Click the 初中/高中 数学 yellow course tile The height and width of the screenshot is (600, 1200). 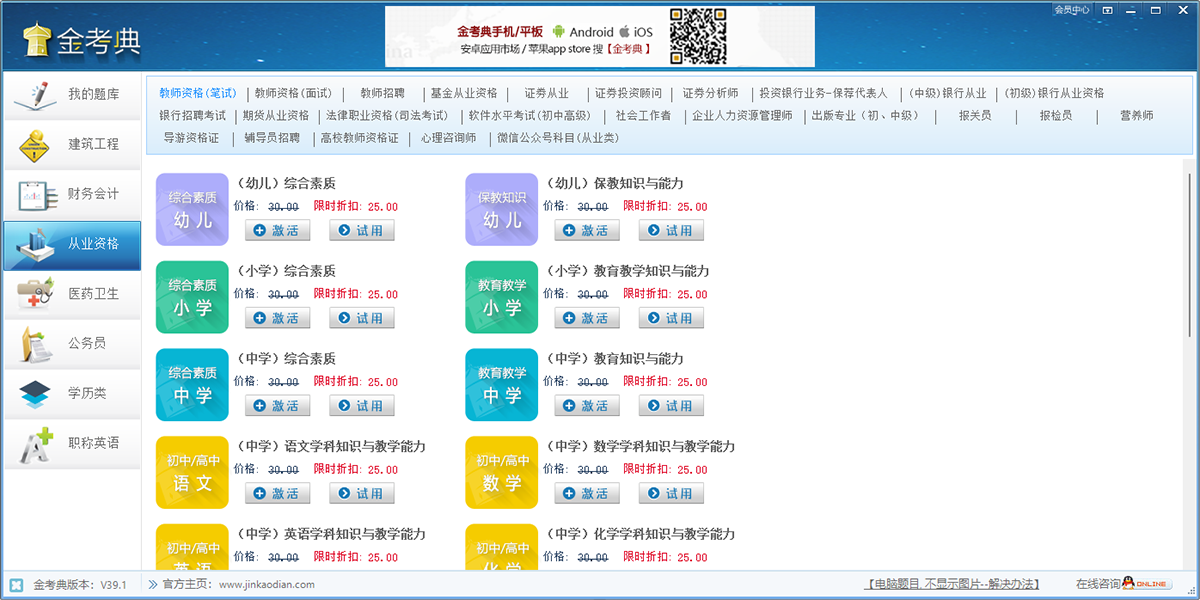click(x=501, y=472)
